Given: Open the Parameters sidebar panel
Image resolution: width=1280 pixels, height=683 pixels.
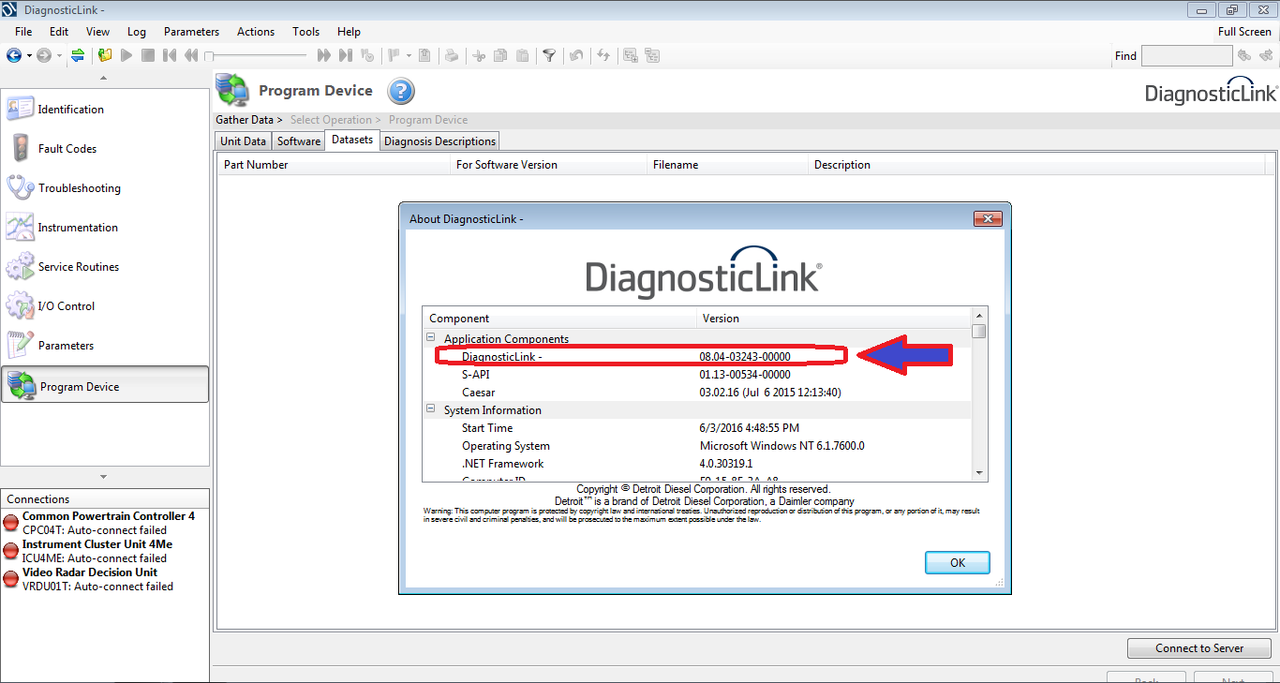Looking at the screenshot, I should (x=105, y=346).
